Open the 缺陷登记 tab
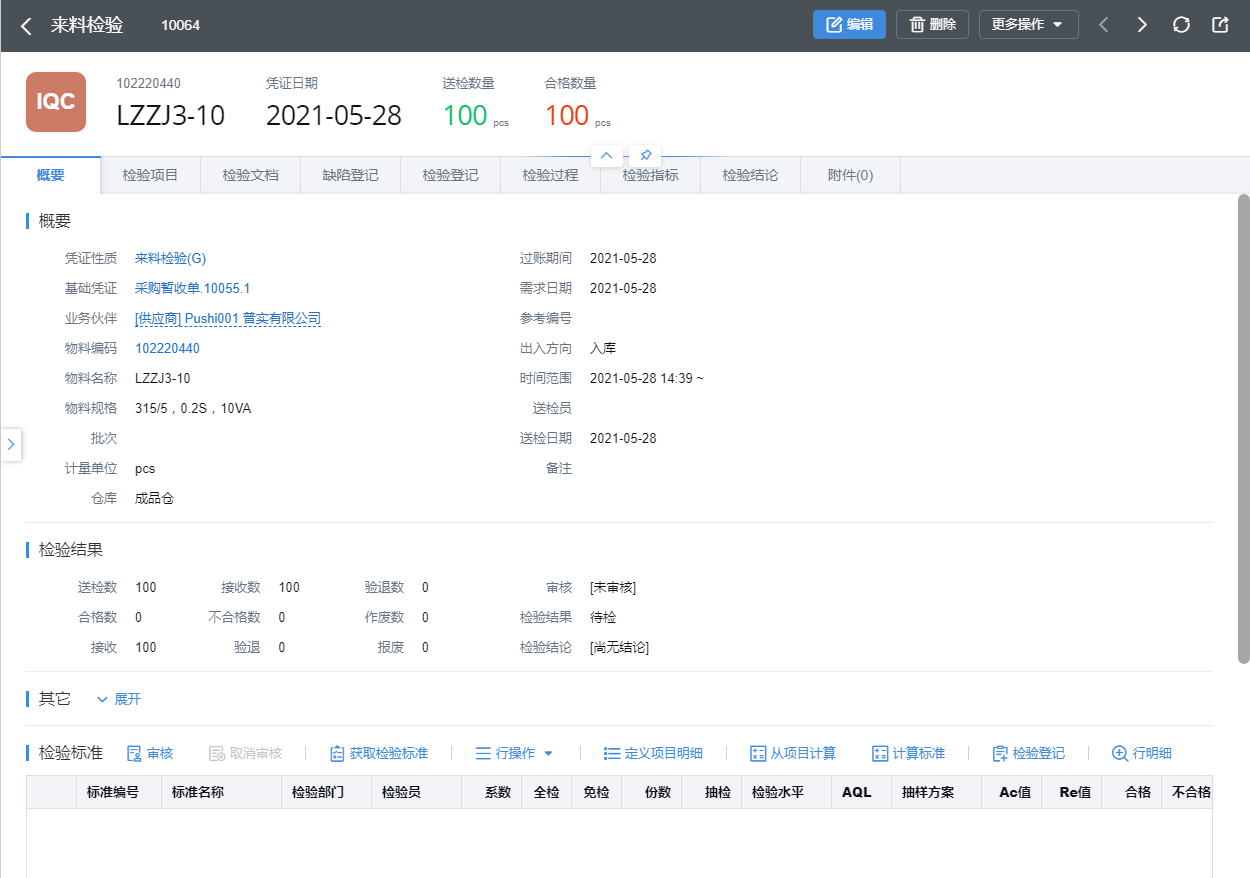The image size is (1250, 878). click(x=351, y=175)
